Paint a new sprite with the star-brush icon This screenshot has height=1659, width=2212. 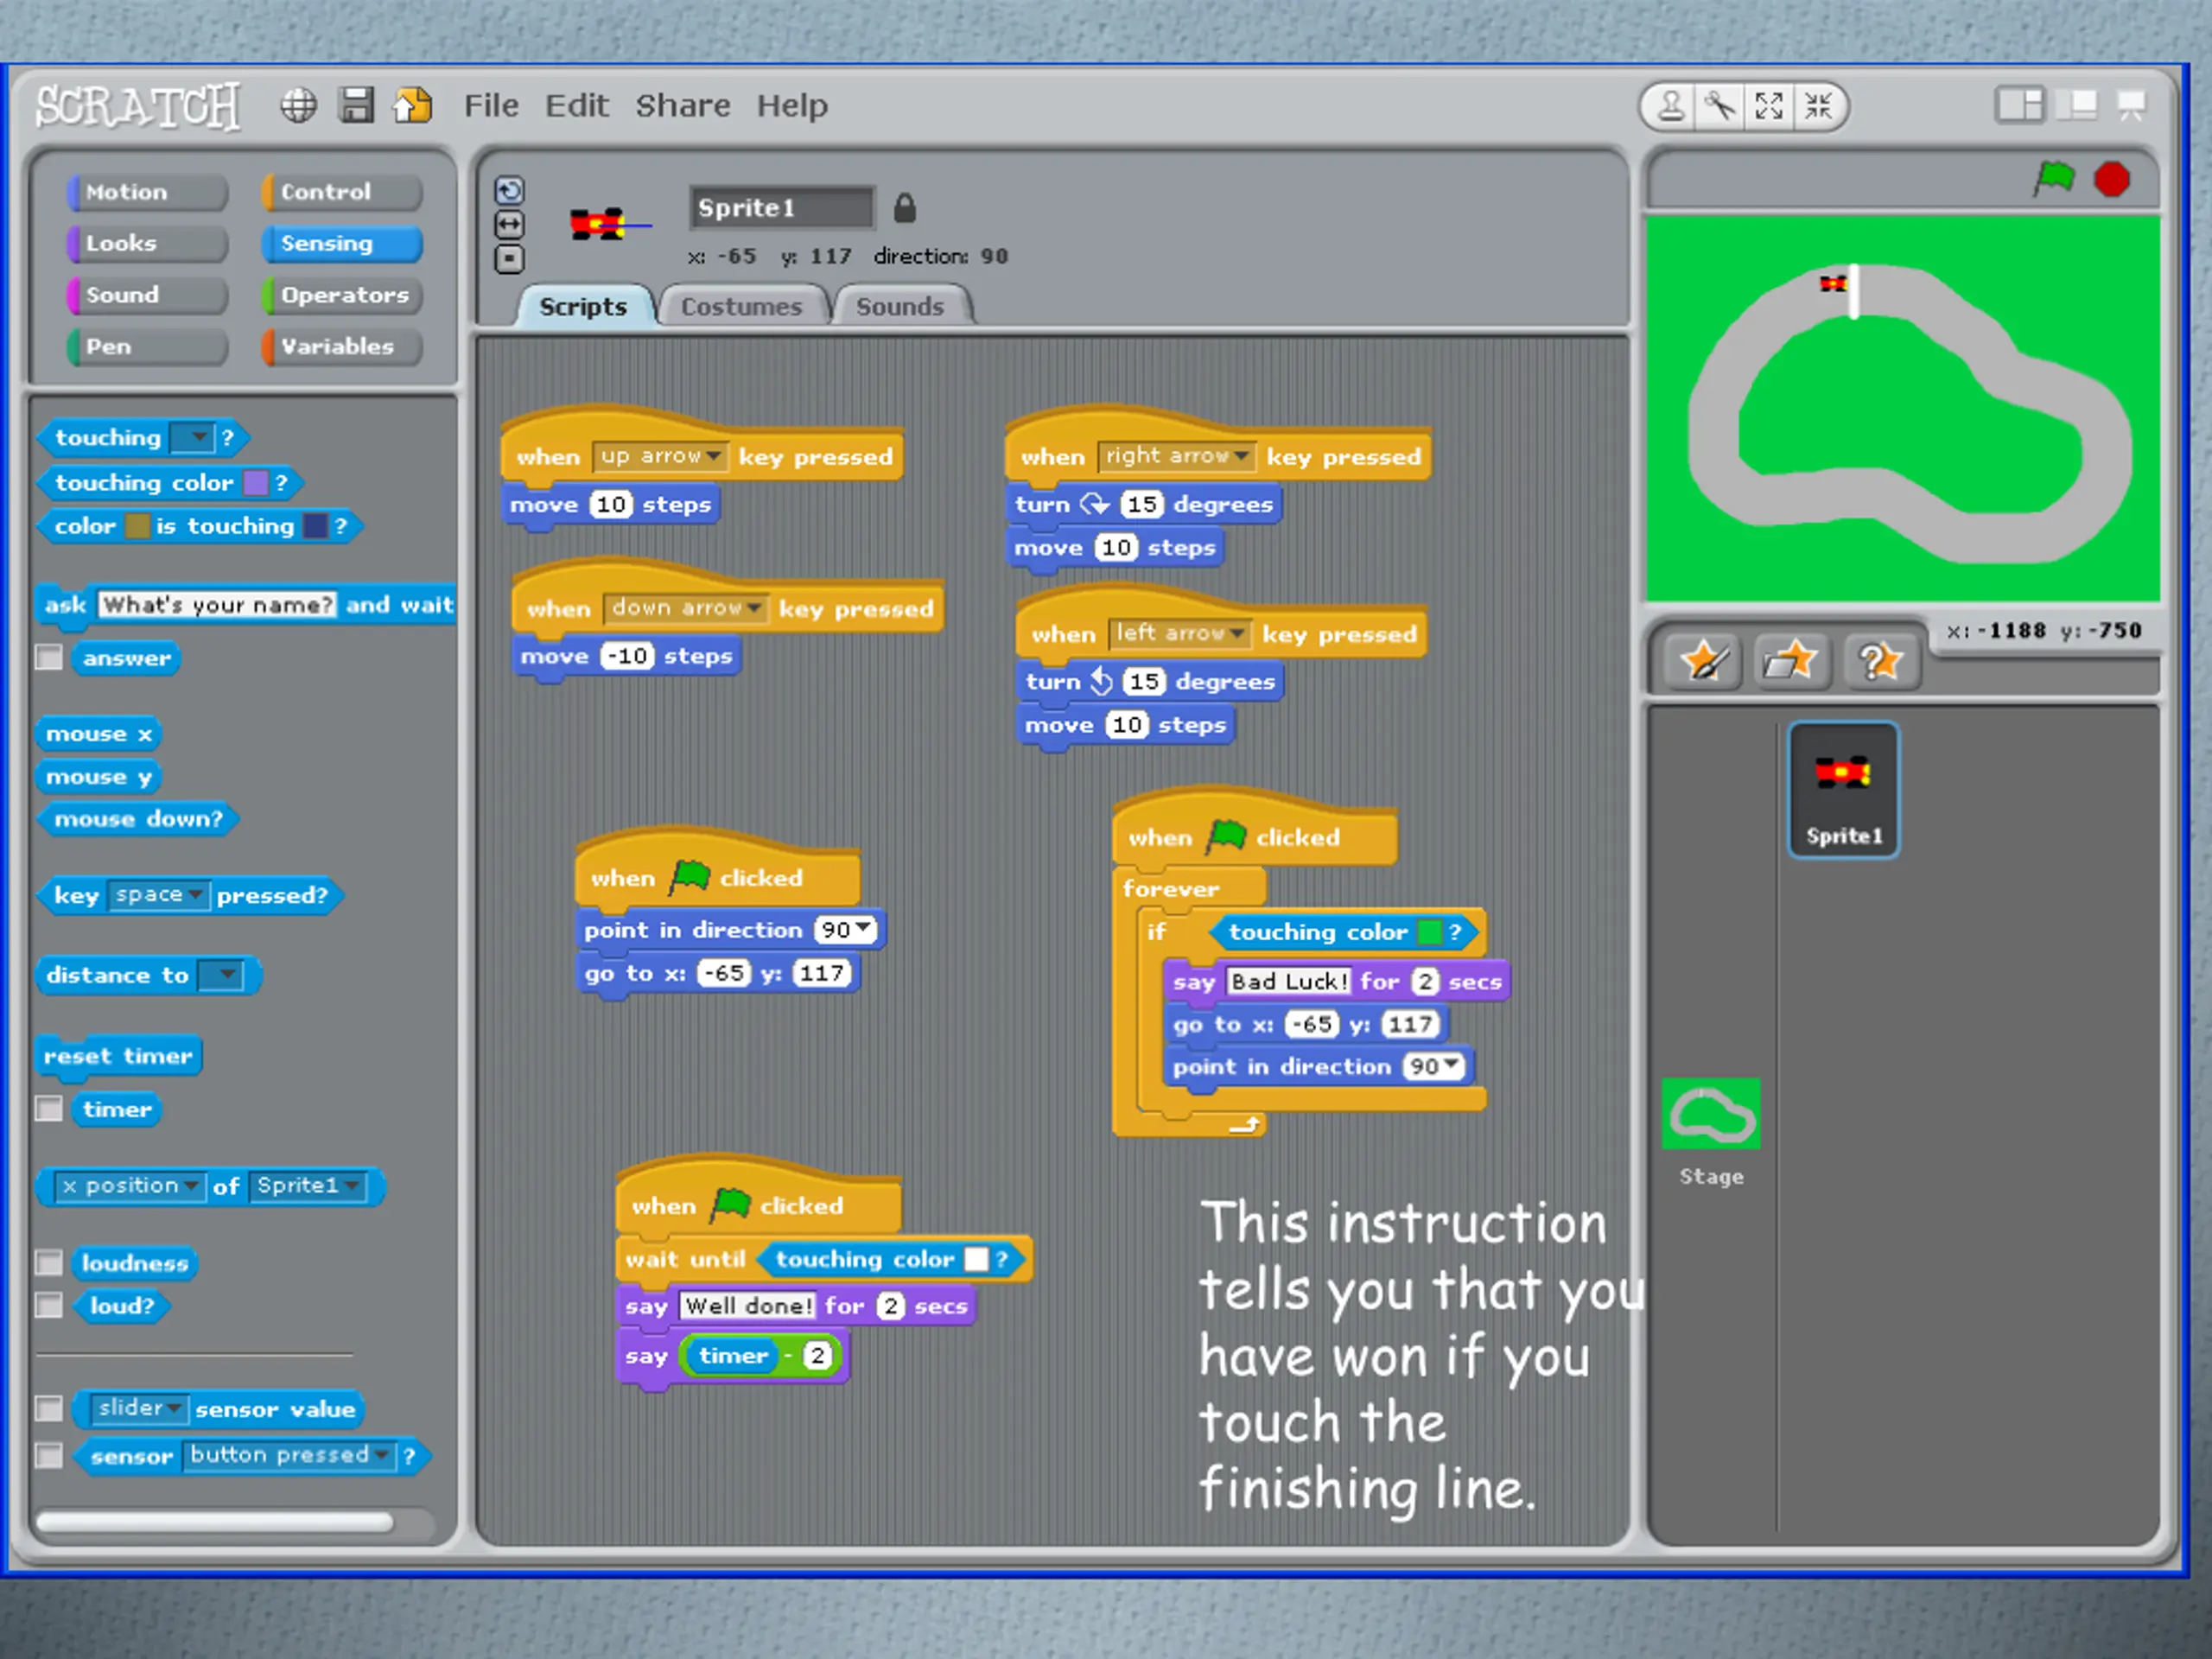[x=1705, y=661]
